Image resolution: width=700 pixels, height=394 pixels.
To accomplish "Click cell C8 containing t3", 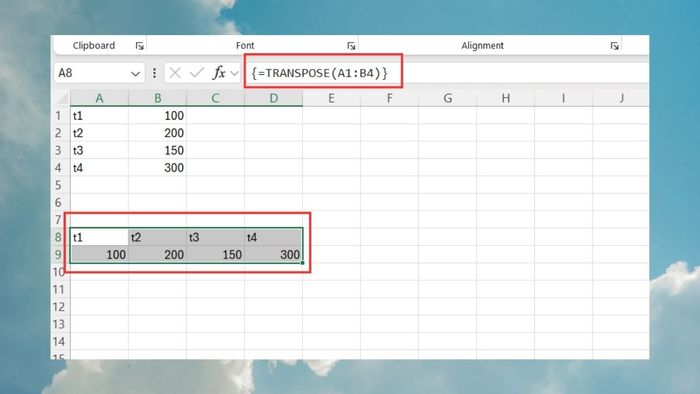I will 215,237.
